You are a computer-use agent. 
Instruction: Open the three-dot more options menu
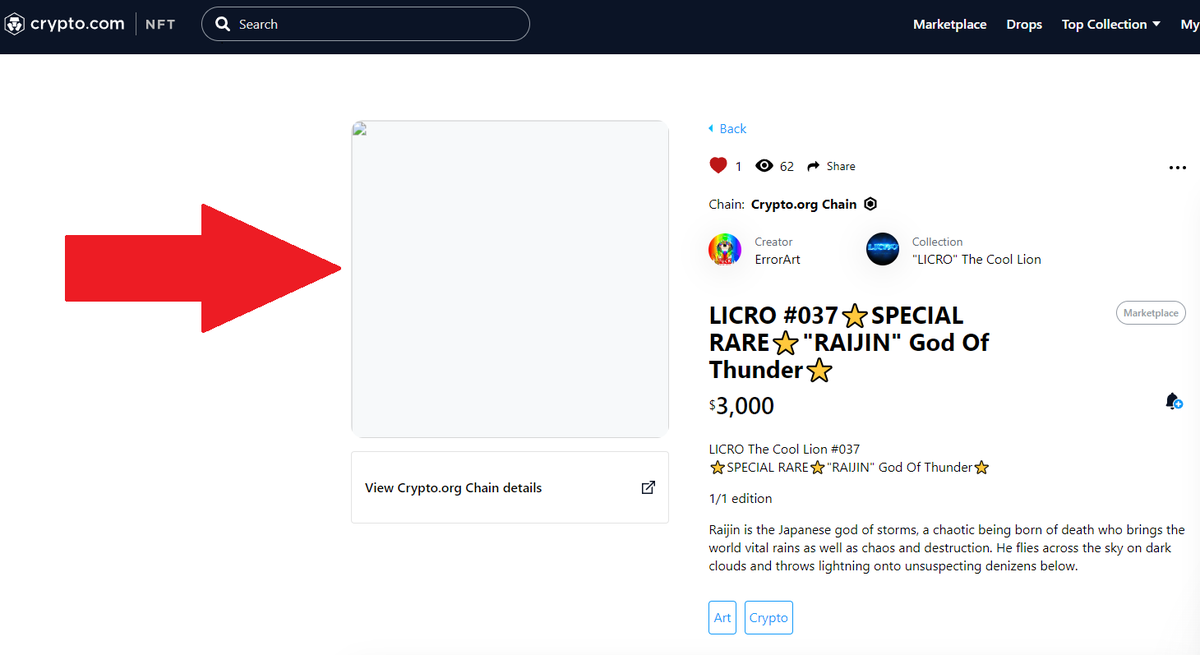pos(1177,168)
